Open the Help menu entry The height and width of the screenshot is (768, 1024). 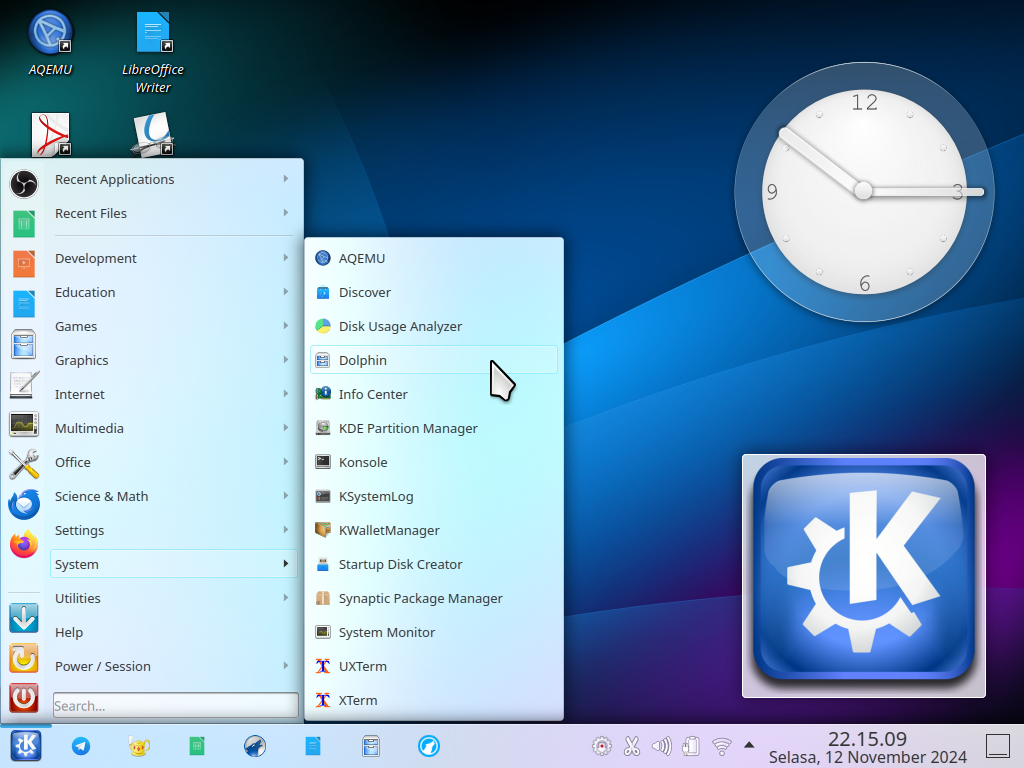pyautogui.click(x=174, y=632)
